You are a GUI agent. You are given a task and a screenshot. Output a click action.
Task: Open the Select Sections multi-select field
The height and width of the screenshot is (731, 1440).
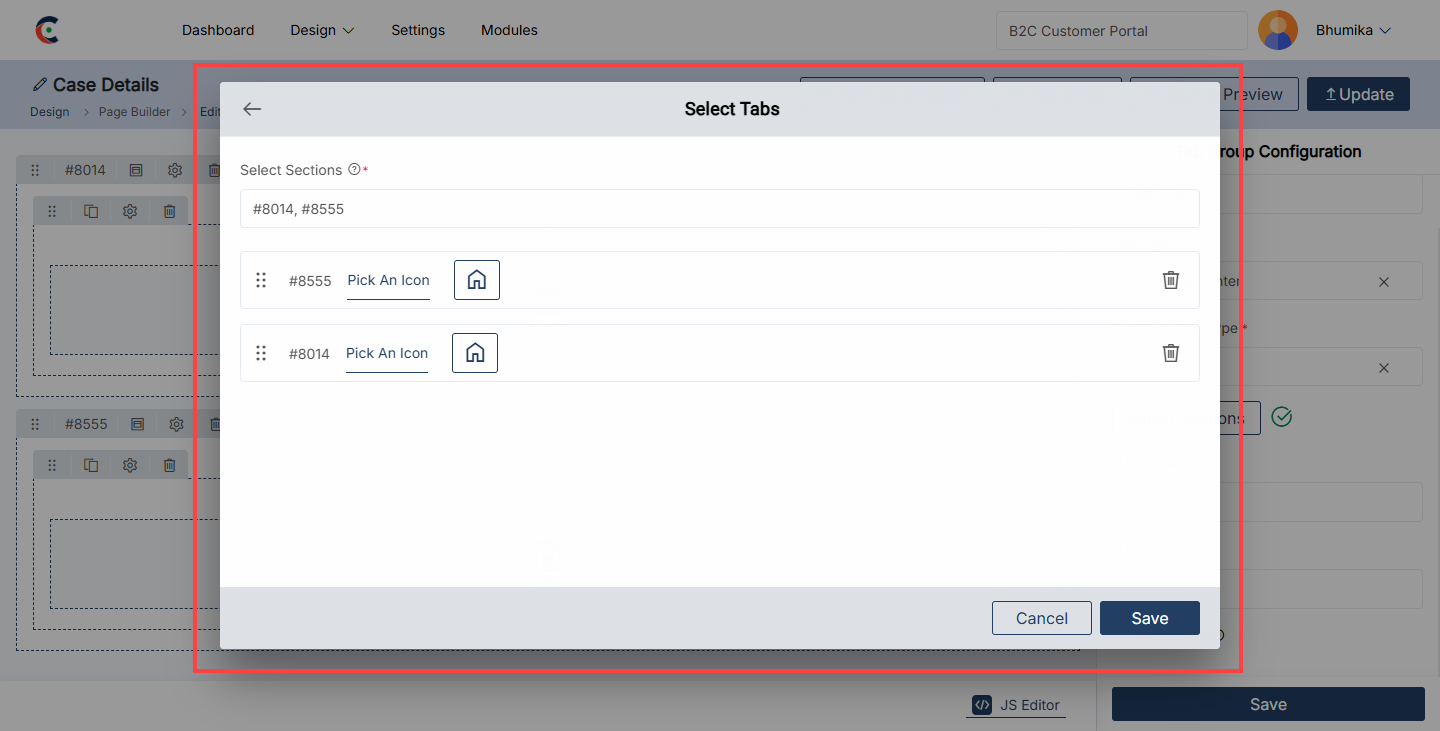pyautogui.click(x=719, y=209)
